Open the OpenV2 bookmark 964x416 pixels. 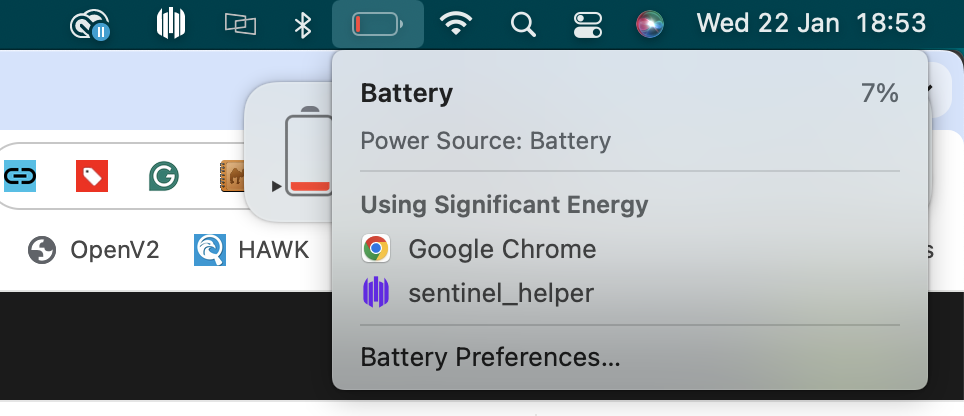[x=93, y=250]
